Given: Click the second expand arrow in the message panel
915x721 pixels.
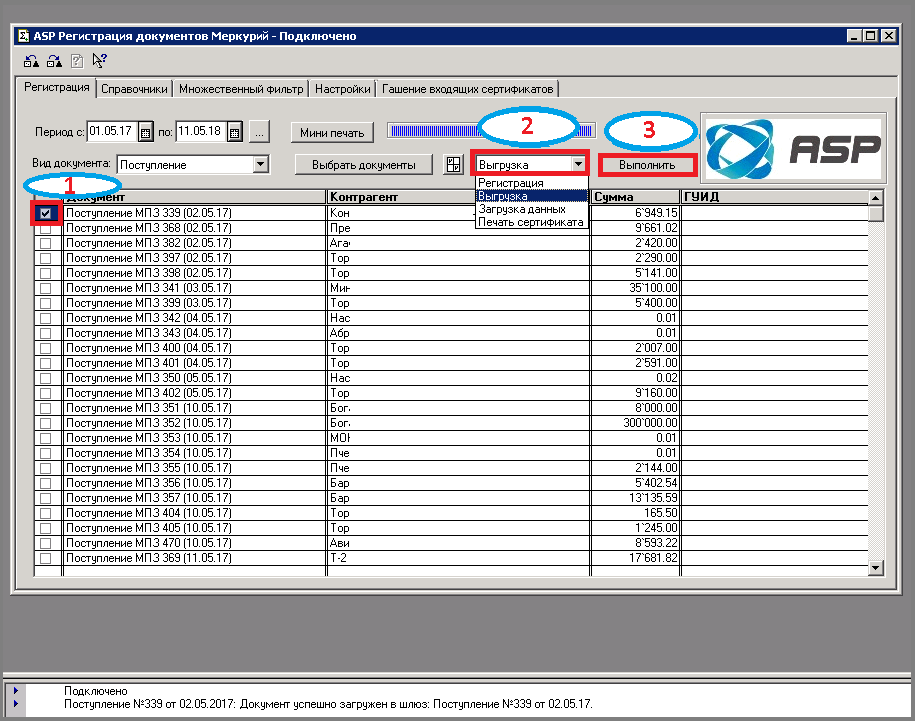Looking at the screenshot, I should coord(16,704).
